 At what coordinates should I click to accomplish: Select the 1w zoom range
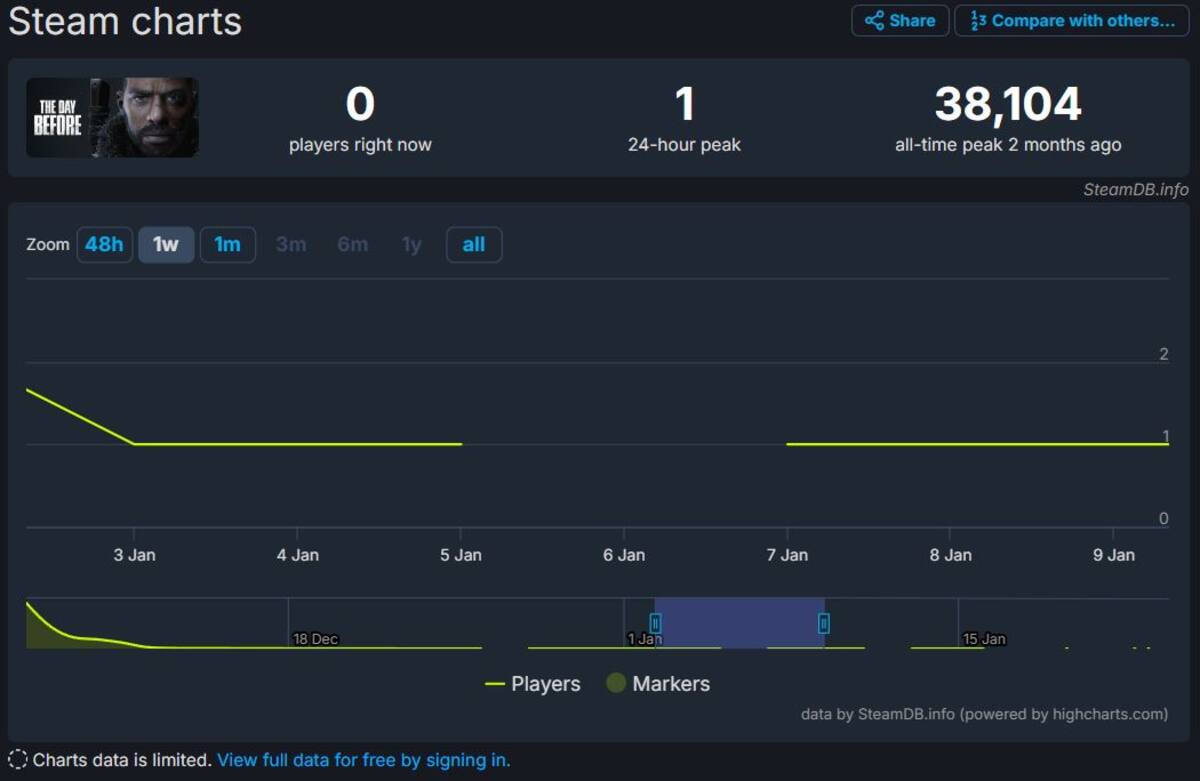pos(166,245)
